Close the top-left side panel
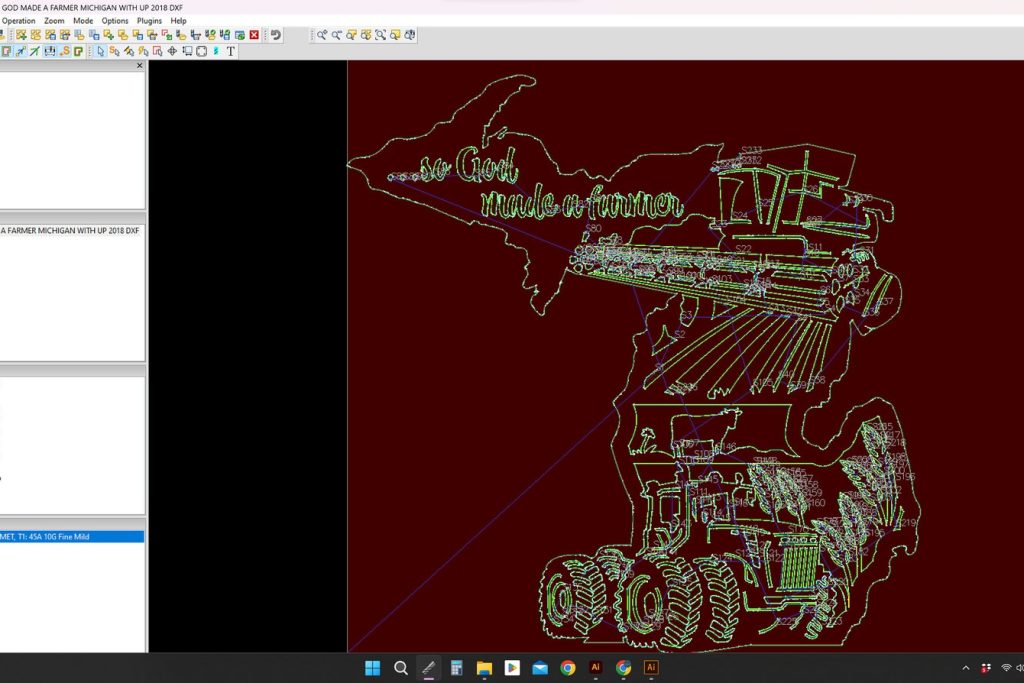1024x683 pixels. tap(139, 66)
